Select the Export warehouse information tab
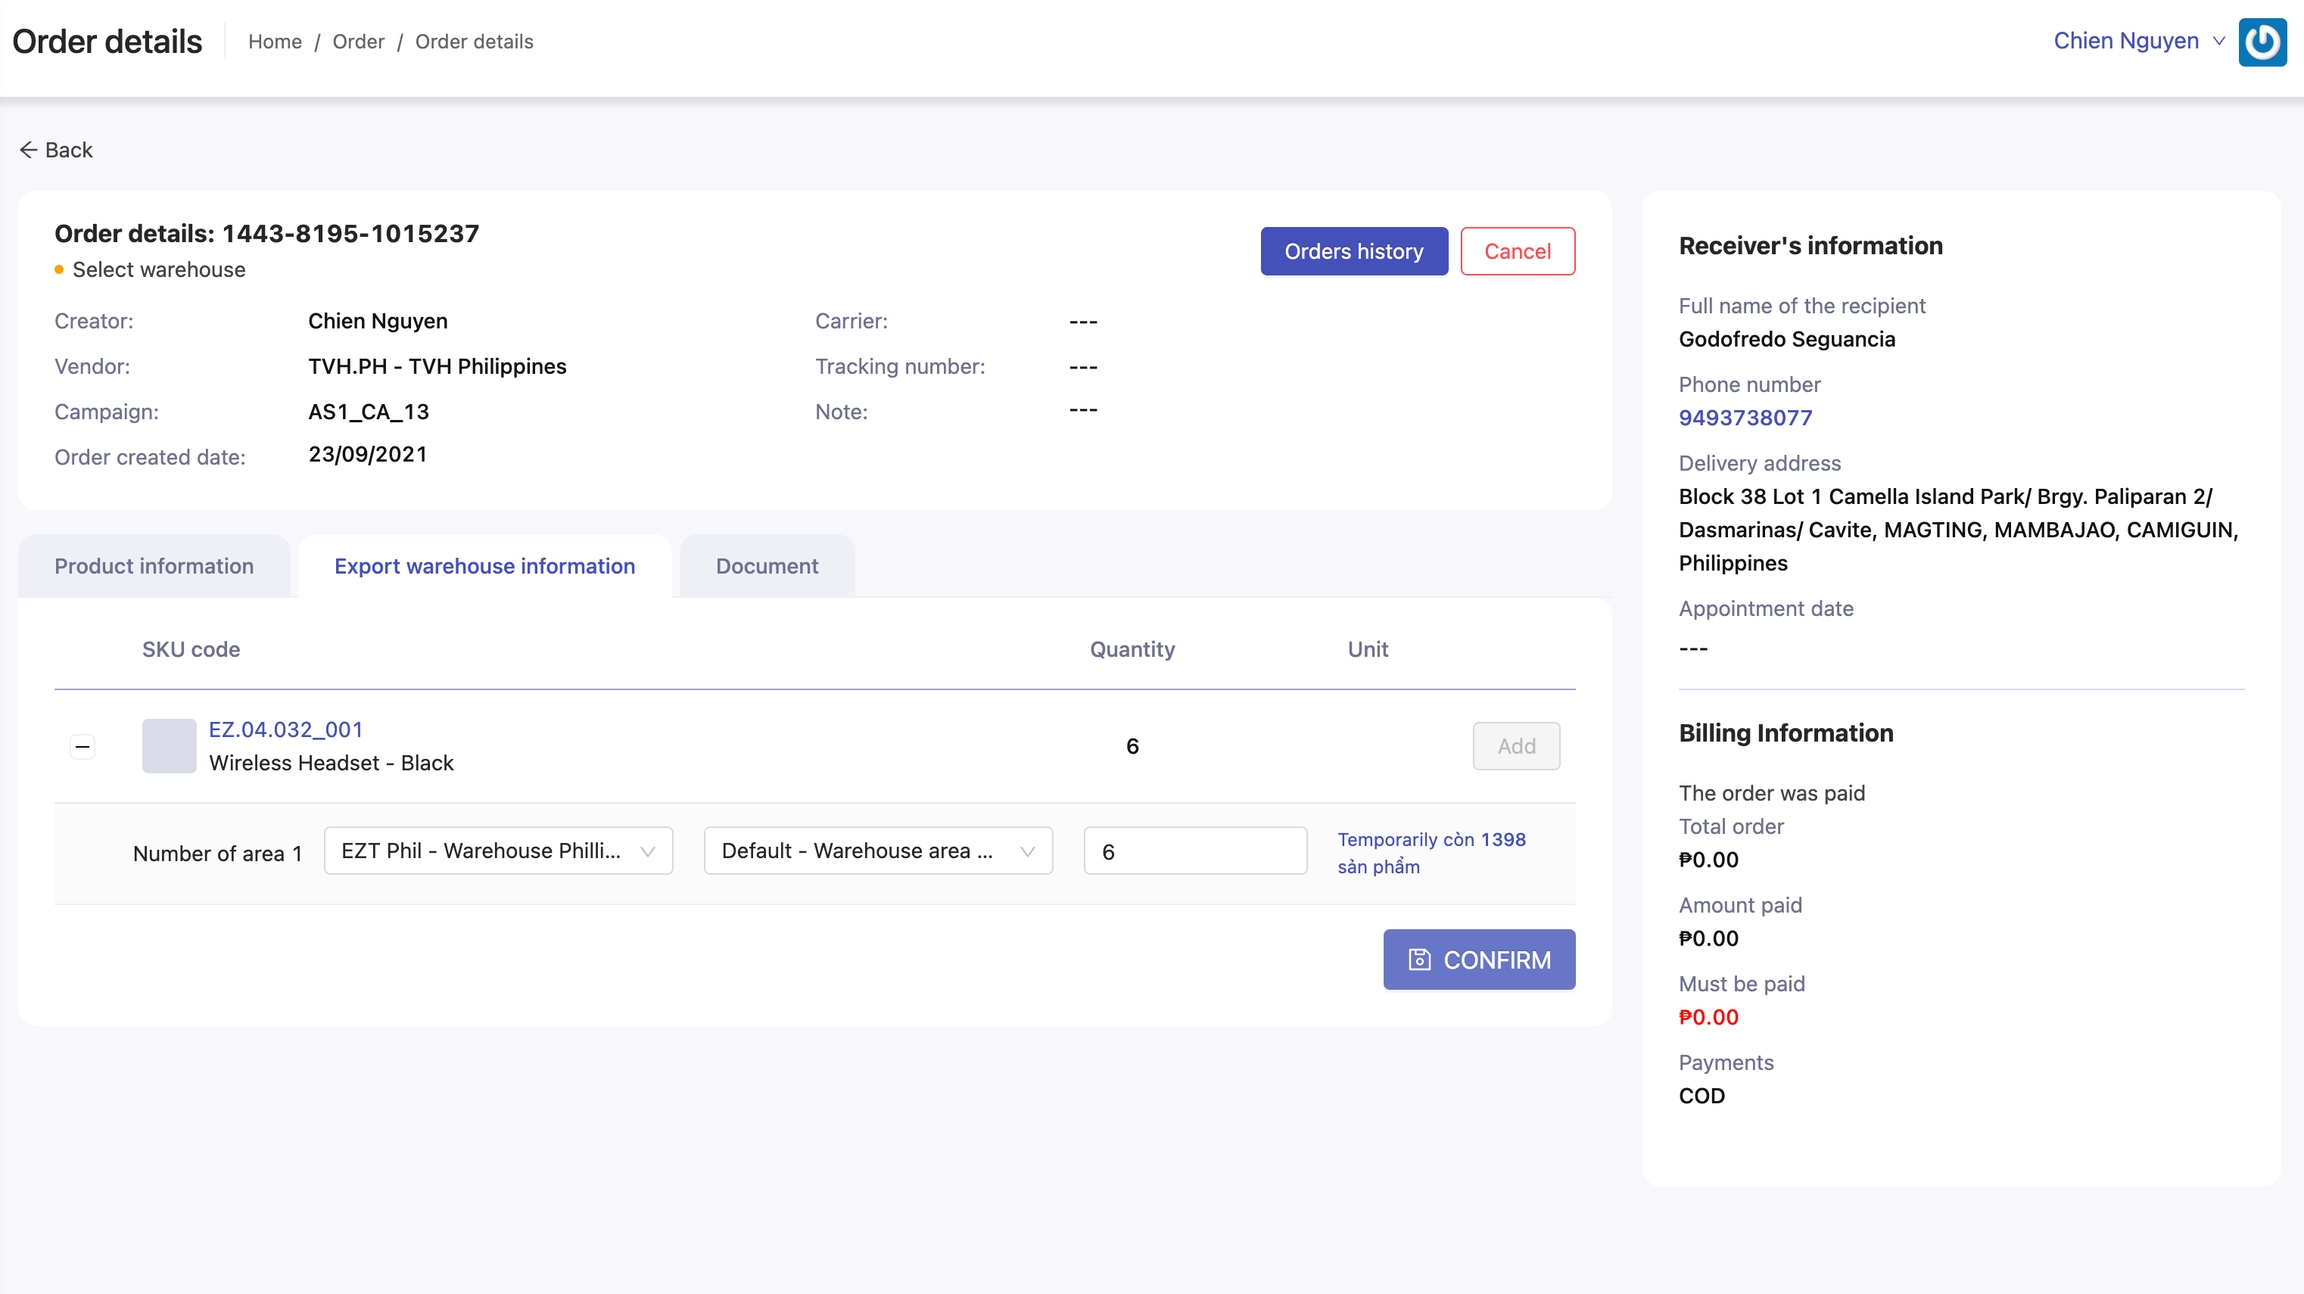Viewport: 2304px width, 1294px height. click(485, 566)
